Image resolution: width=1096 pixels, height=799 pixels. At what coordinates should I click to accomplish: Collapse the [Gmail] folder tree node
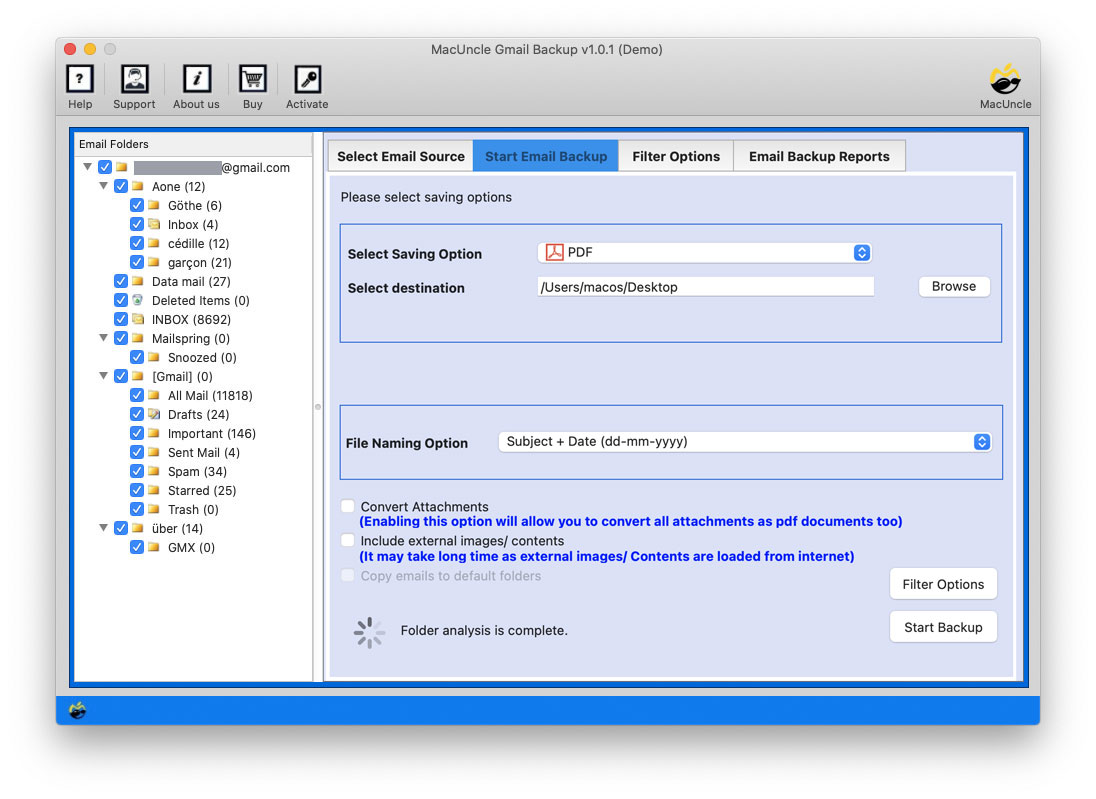[103, 377]
